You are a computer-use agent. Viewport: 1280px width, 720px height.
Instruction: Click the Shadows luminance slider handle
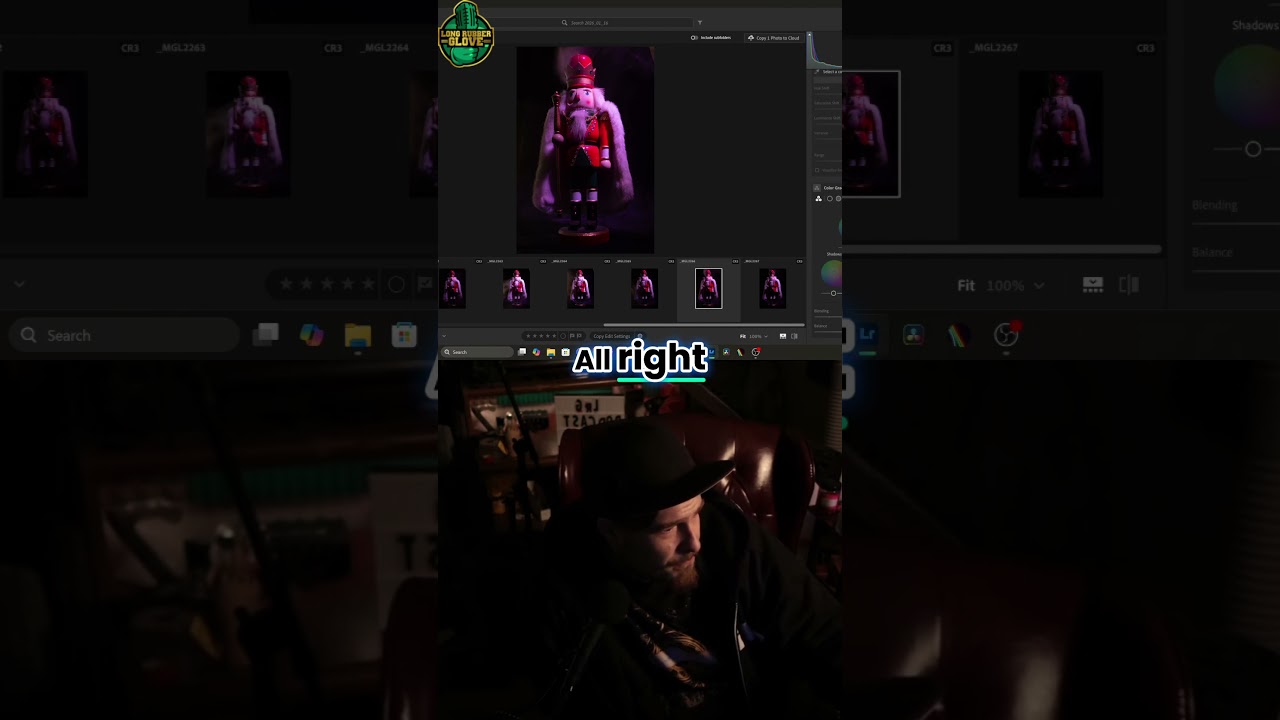point(834,293)
